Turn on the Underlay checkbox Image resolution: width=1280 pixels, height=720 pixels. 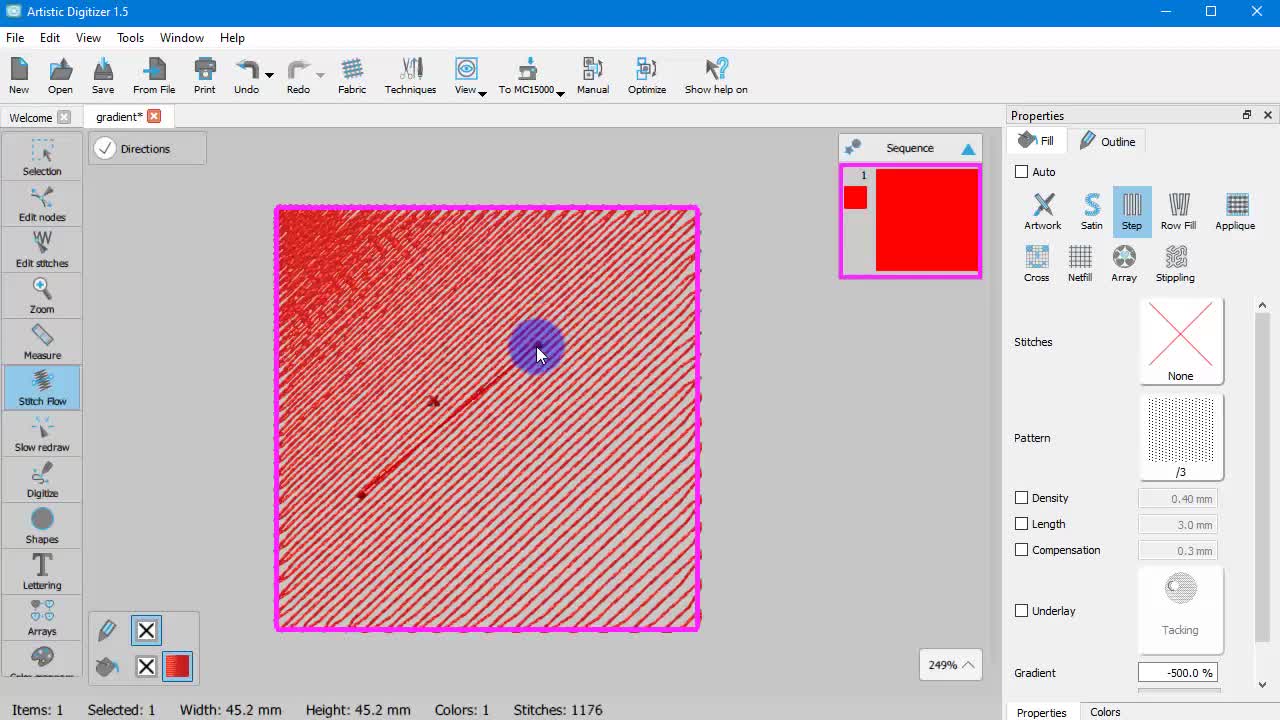1021,611
